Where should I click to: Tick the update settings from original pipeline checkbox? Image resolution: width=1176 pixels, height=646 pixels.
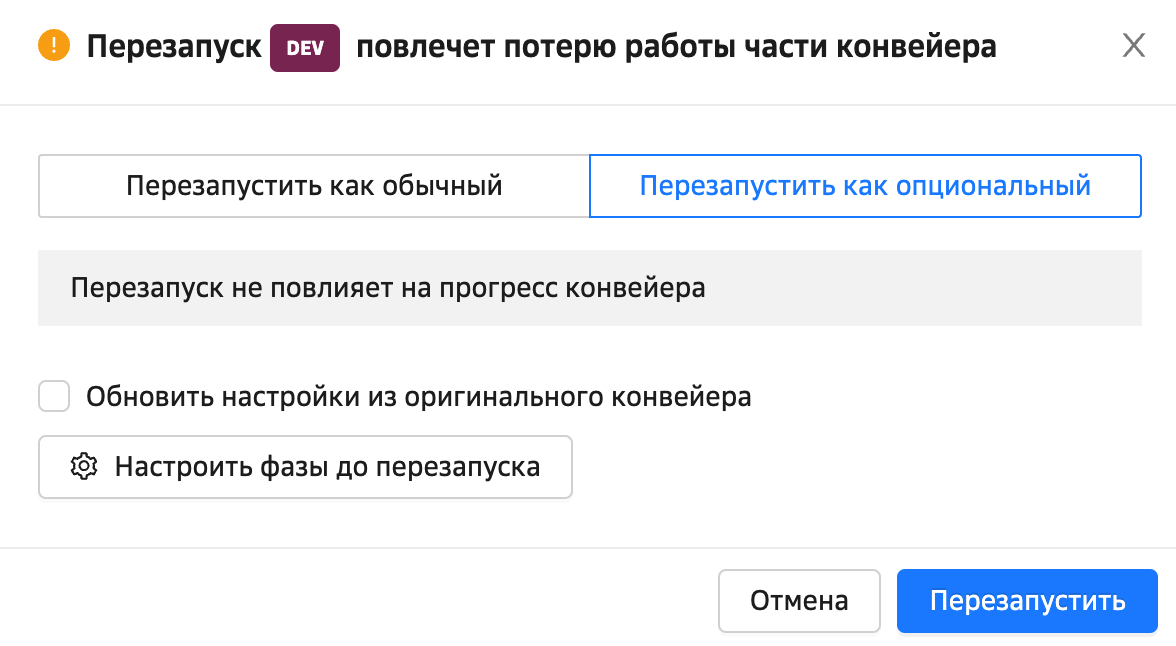click(54, 397)
